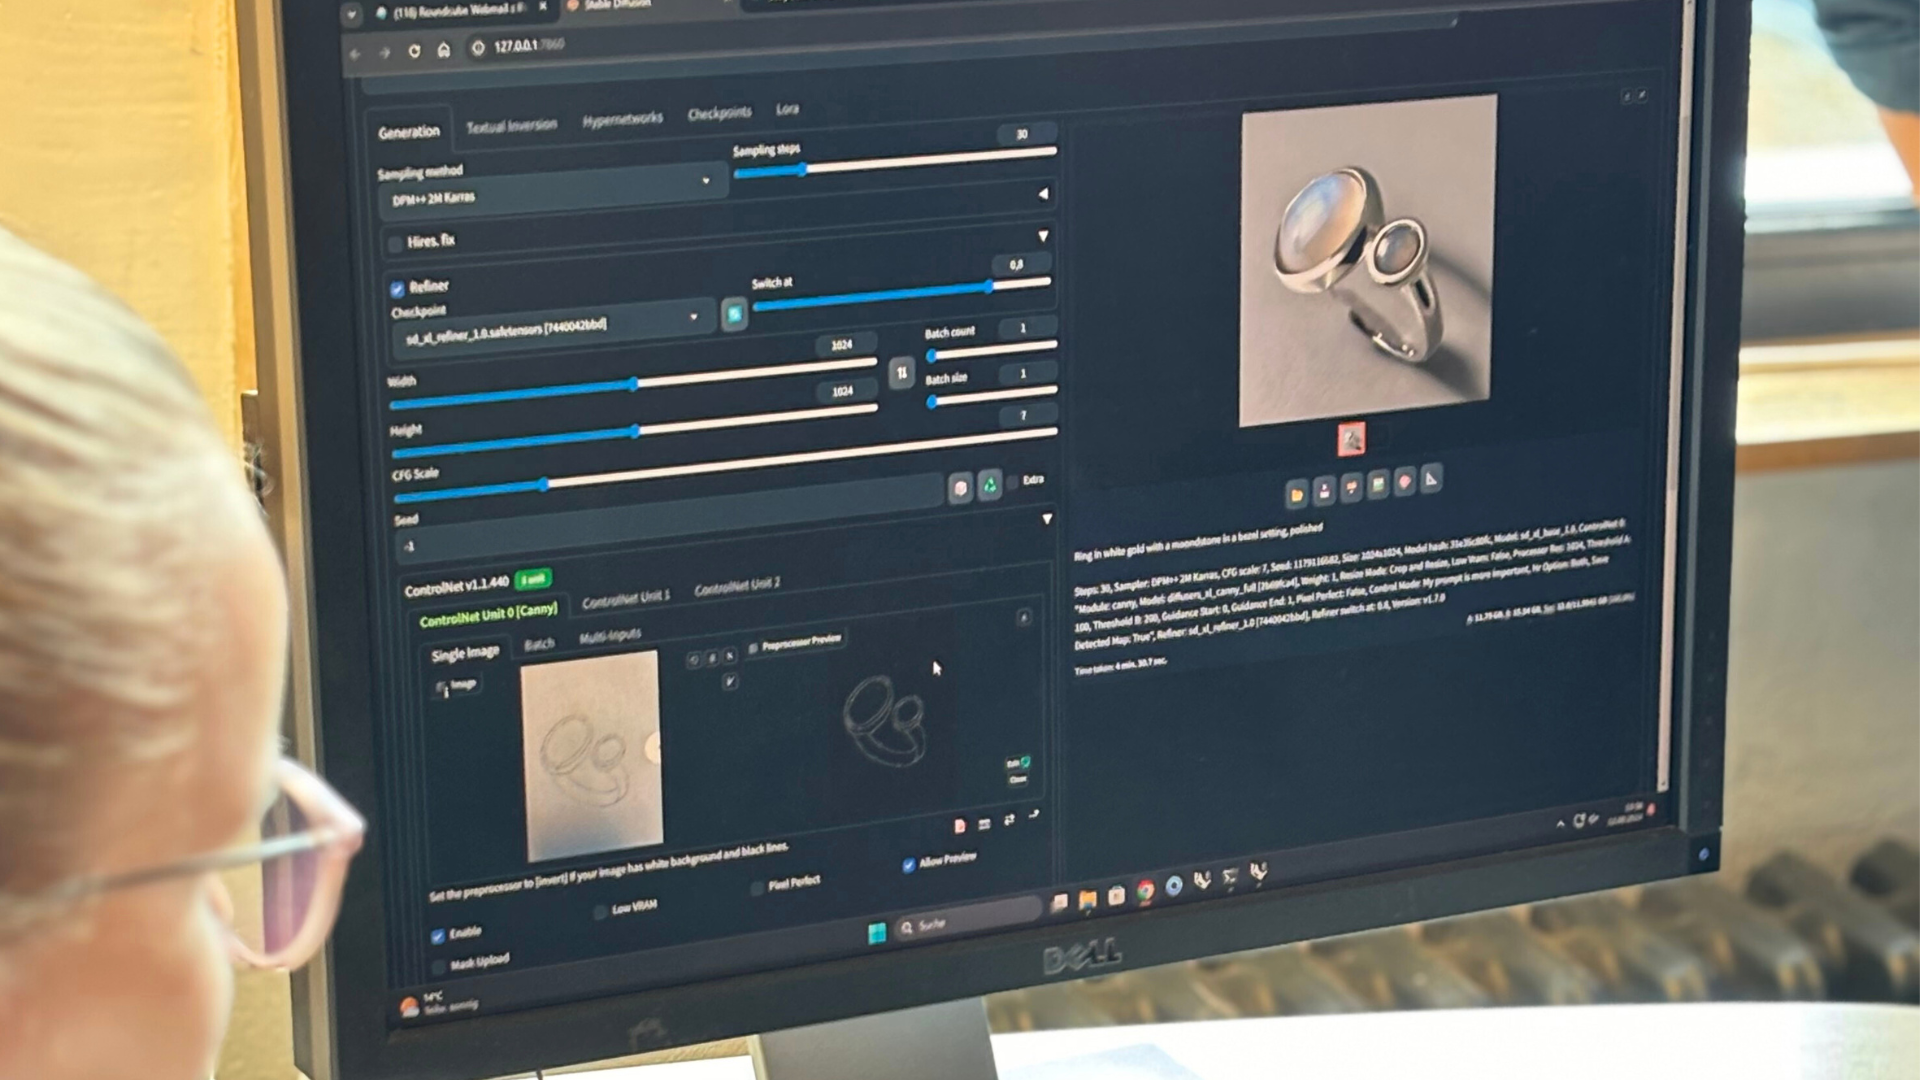The image size is (1920, 1080).
Task: Click the ControlNet keyboard-like icon beside the red document
Action: [984, 823]
